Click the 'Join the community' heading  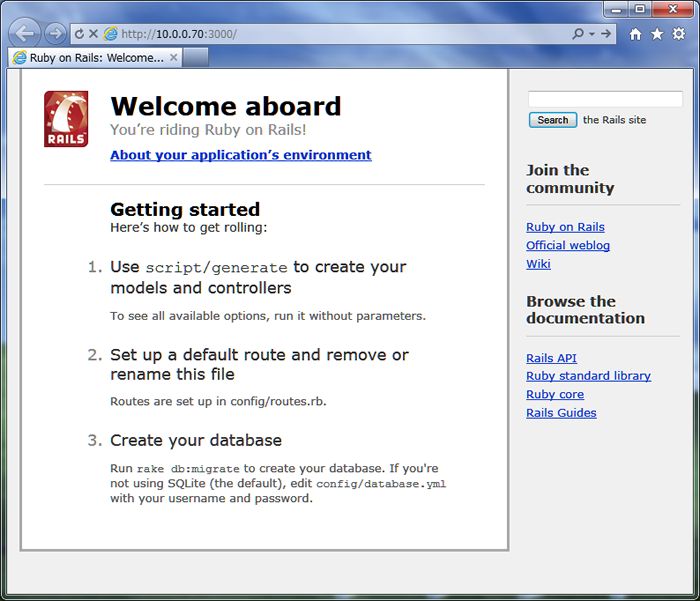click(570, 179)
